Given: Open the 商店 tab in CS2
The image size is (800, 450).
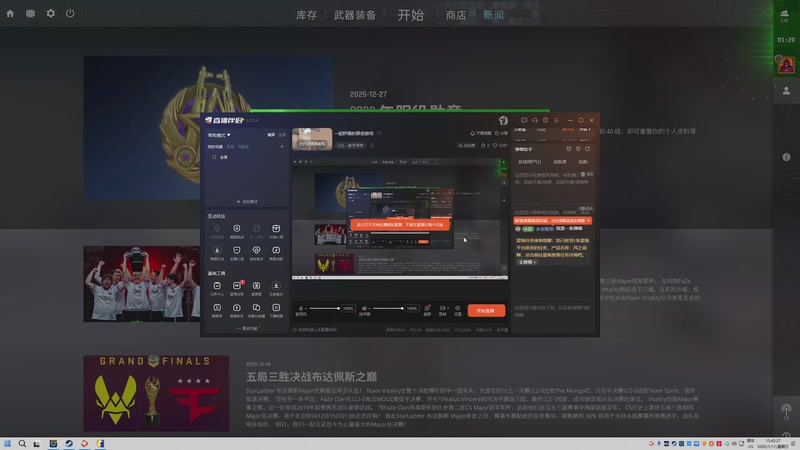Looking at the screenshot, I should [x=456, y=15].
